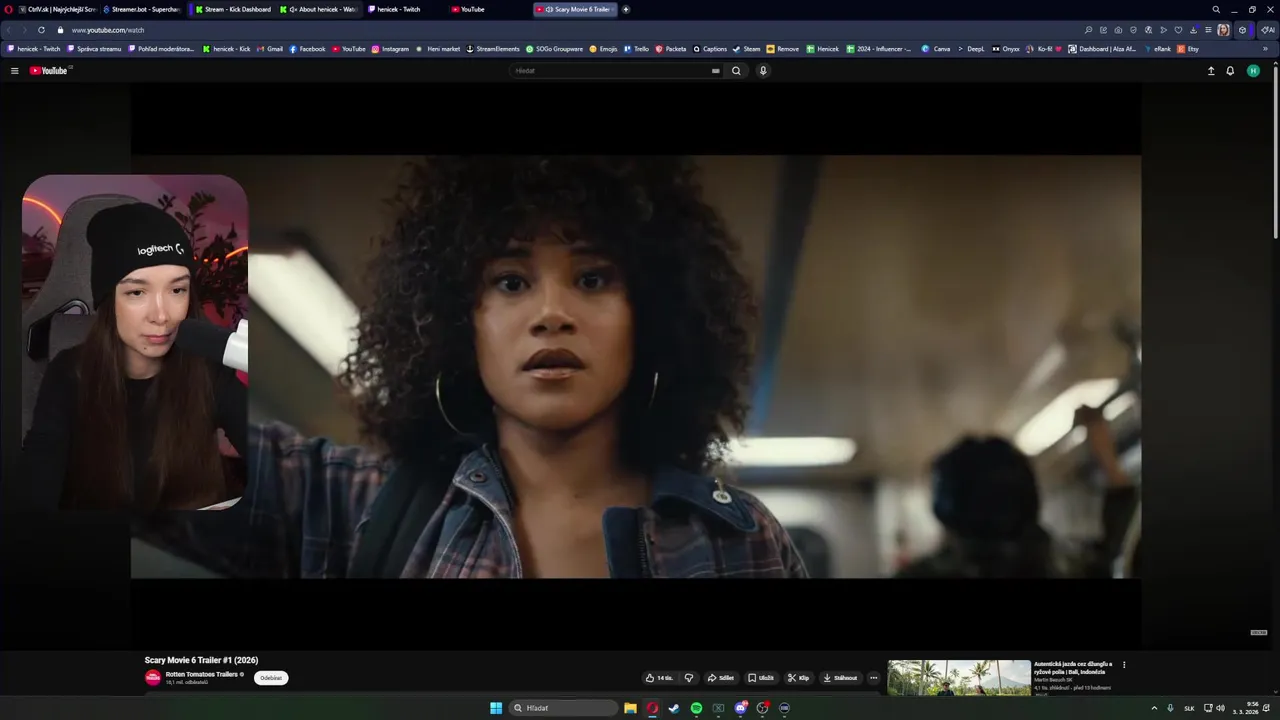Switch to the CtrlV.sk browser tab

[57, 9]
